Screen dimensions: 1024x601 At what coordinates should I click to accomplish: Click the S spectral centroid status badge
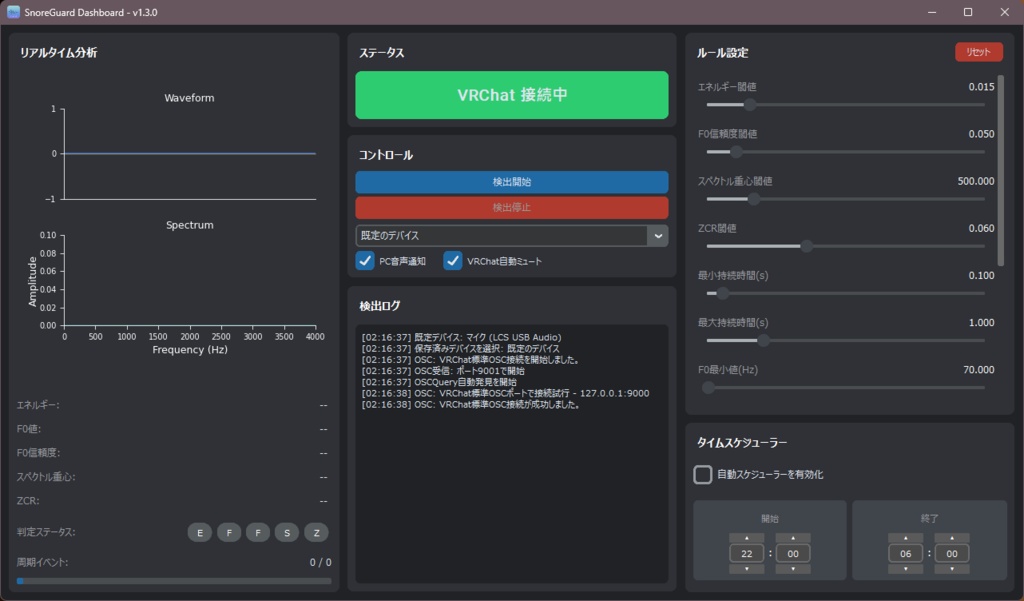(x=286, y=532)
